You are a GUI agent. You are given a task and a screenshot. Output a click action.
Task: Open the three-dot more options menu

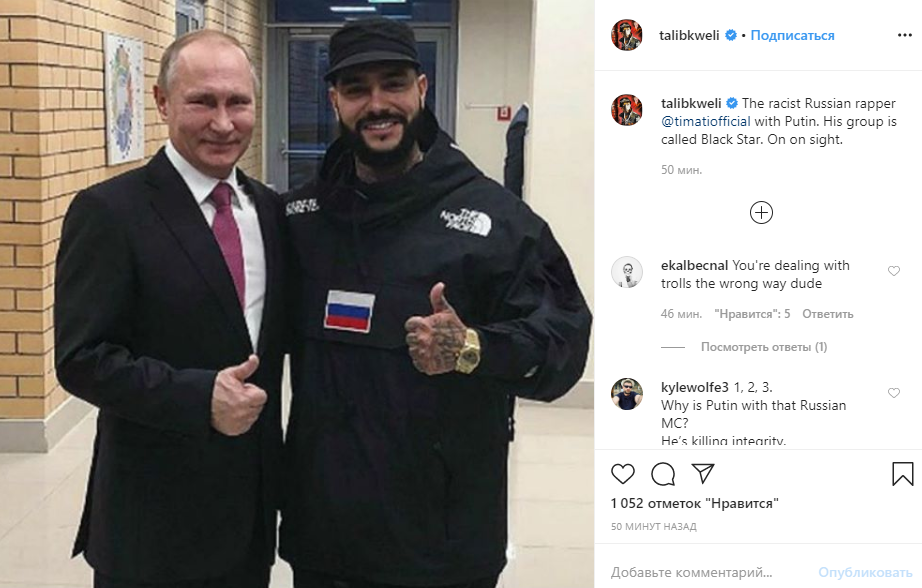click(x=904, y=35)
